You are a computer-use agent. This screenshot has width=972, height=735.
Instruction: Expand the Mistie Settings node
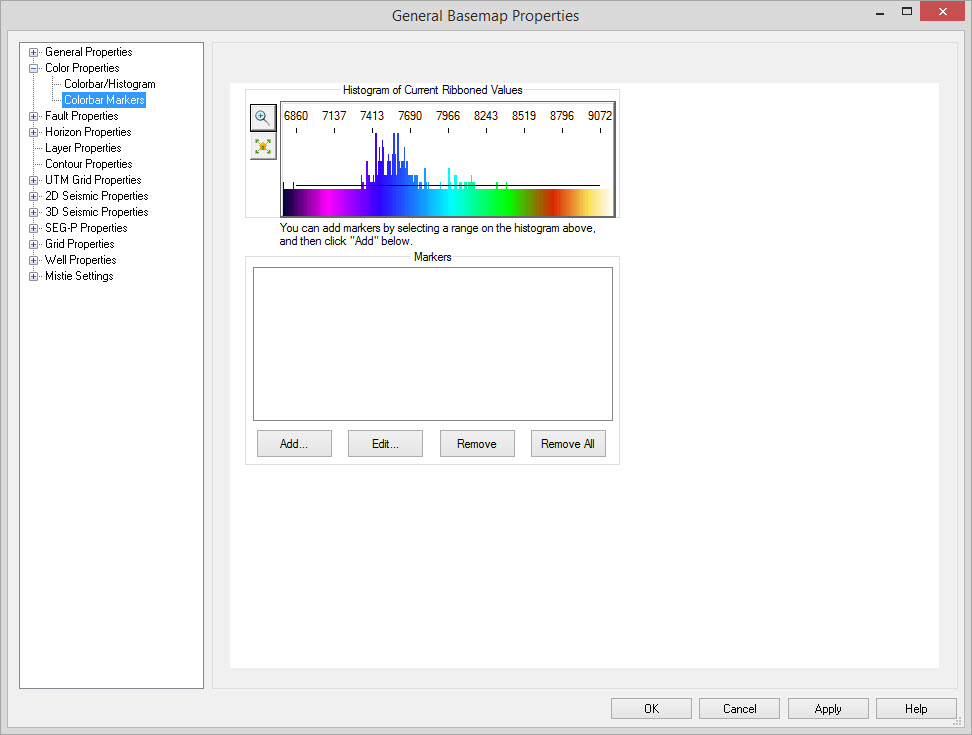tap(33, 276)
